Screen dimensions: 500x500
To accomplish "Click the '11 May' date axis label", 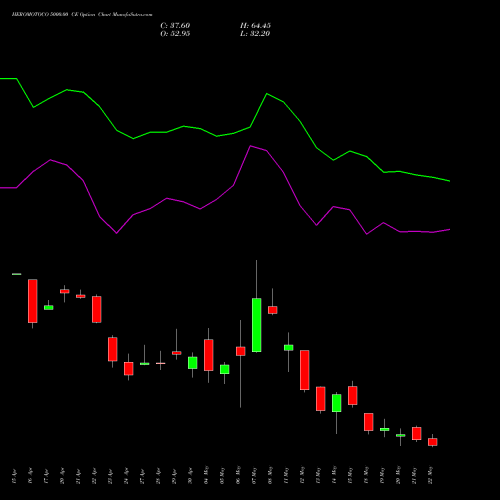I will (x=286, y=475).
